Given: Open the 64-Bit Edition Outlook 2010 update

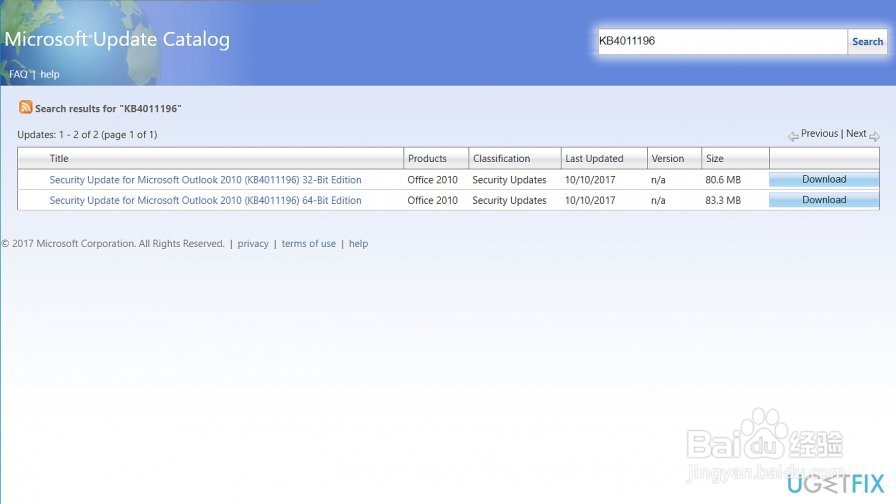Looking at the screenshot, I should click(205, 200).
